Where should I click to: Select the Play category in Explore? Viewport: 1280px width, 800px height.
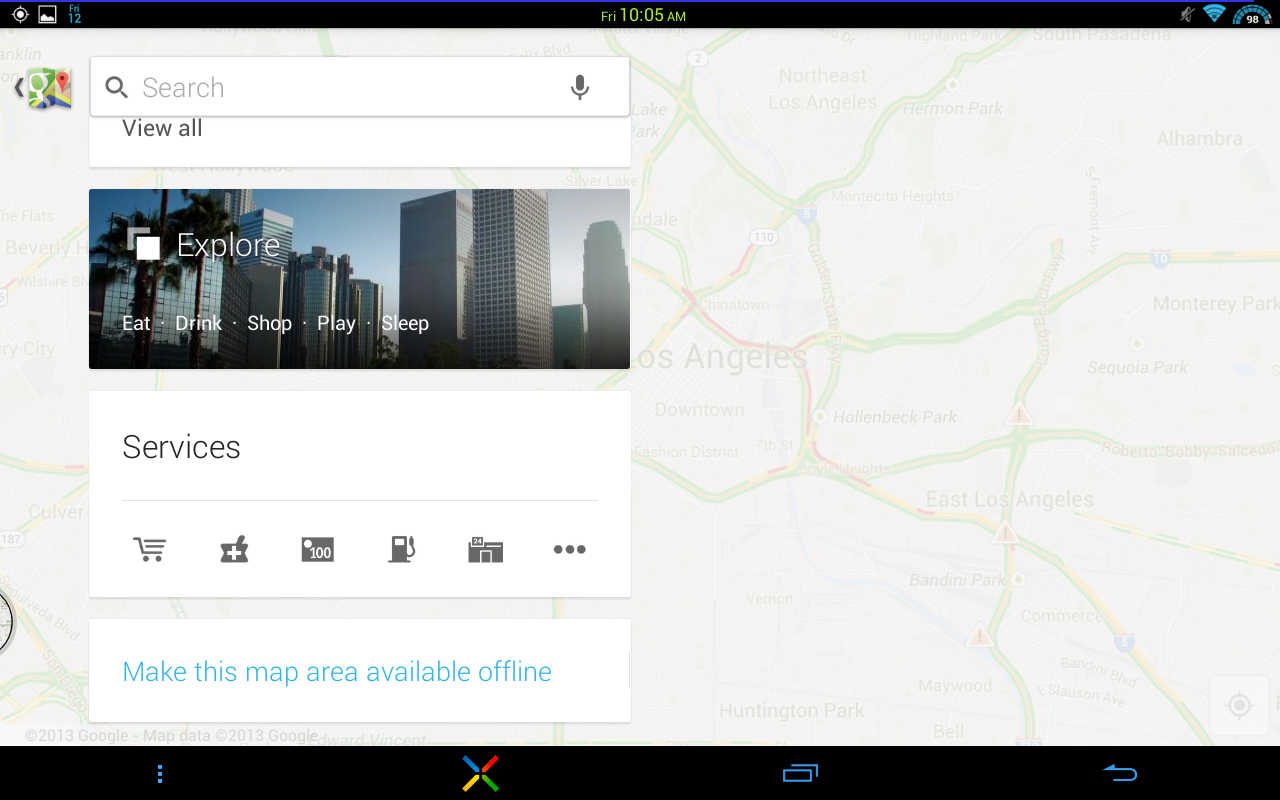pos(336,323)
